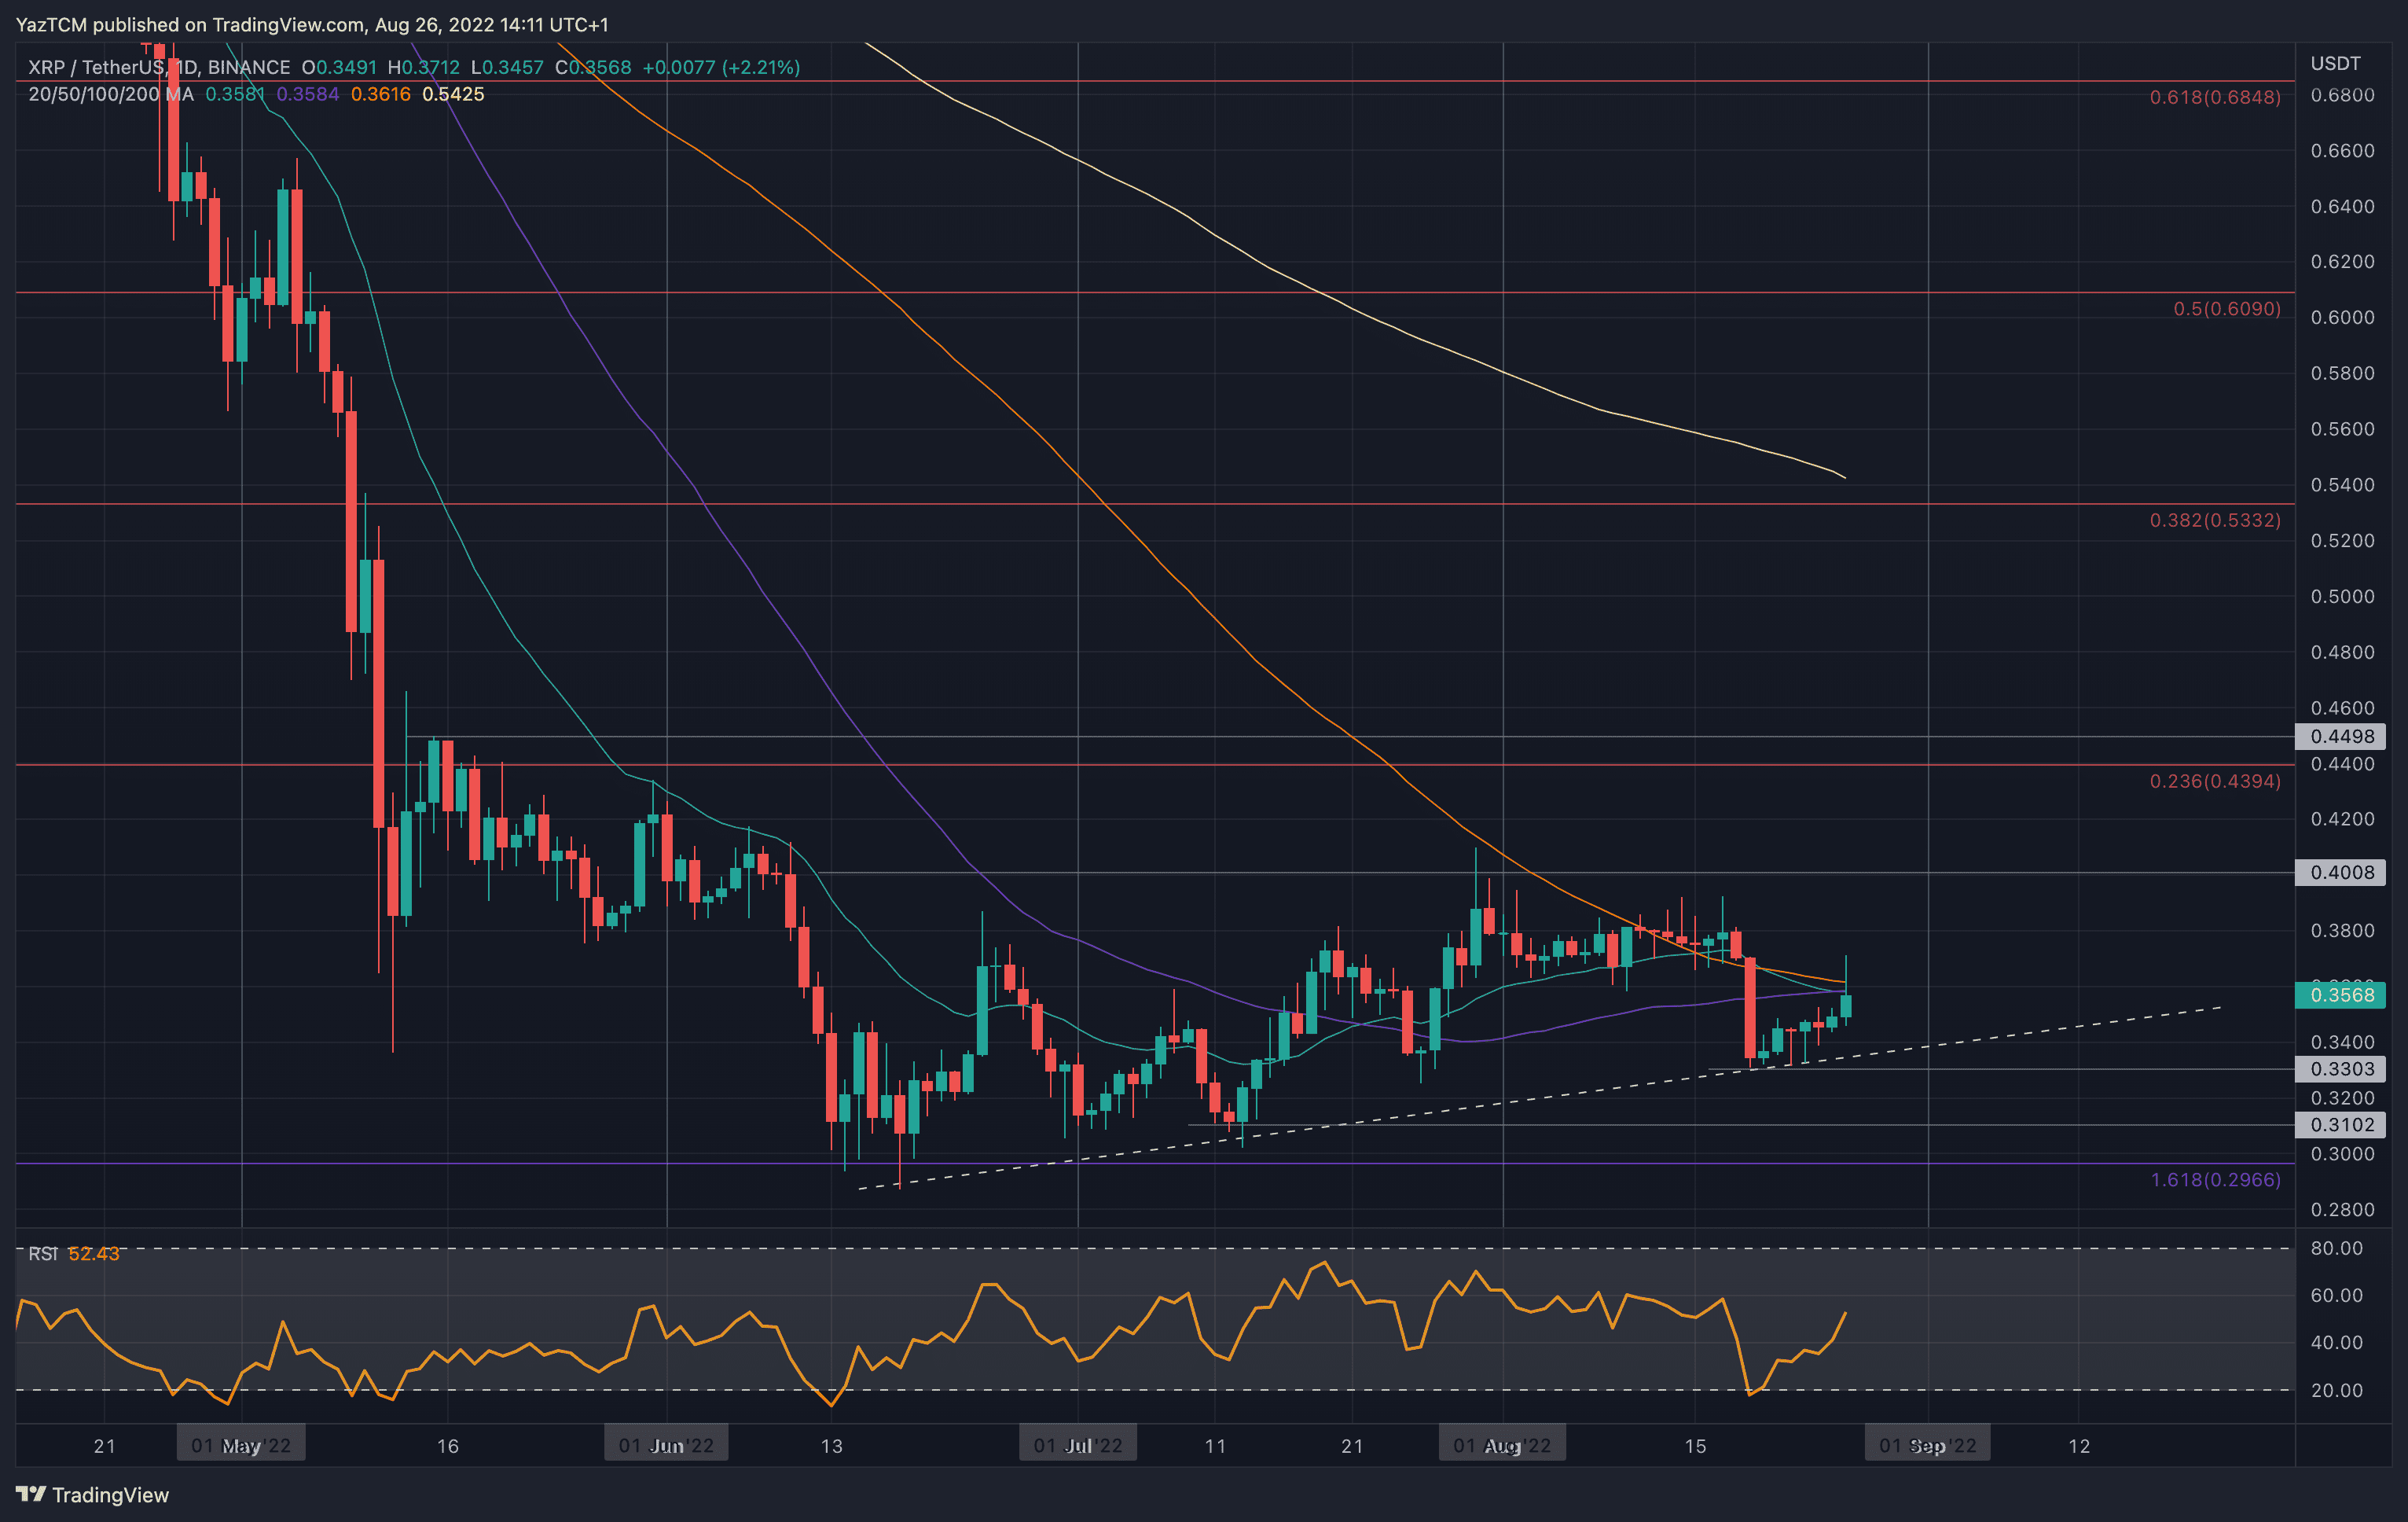
Task: Click the 01 Jun '22 date marker
Action: pos(666,1445)
